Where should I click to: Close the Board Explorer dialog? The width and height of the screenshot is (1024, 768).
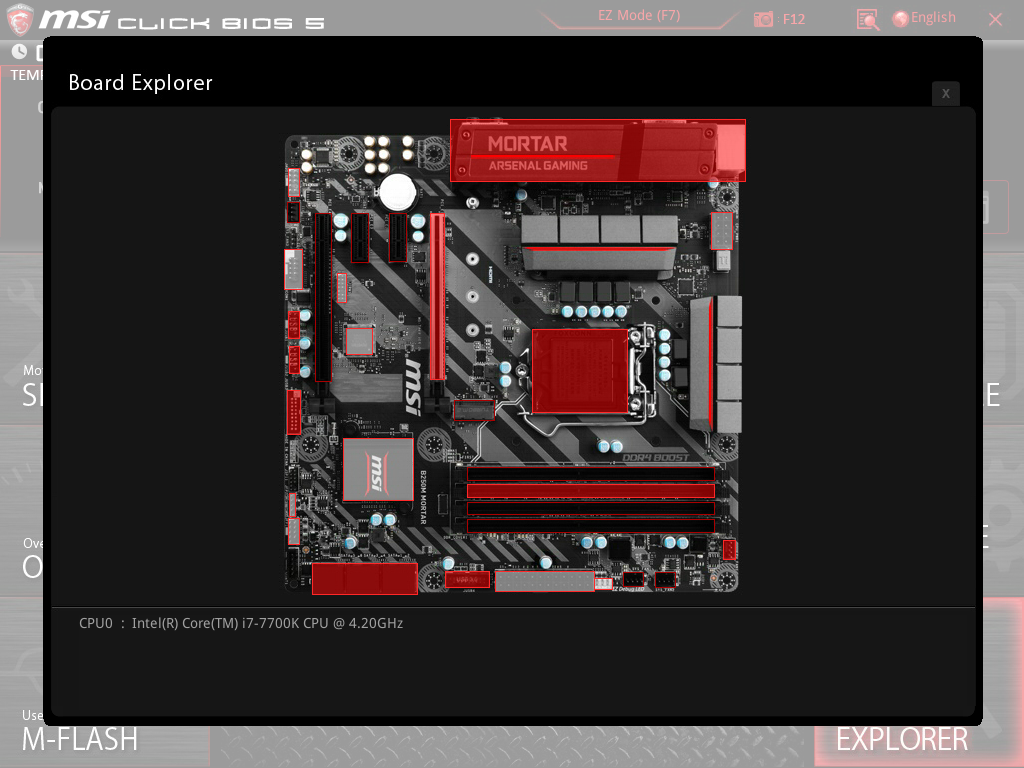pos(945,93)
